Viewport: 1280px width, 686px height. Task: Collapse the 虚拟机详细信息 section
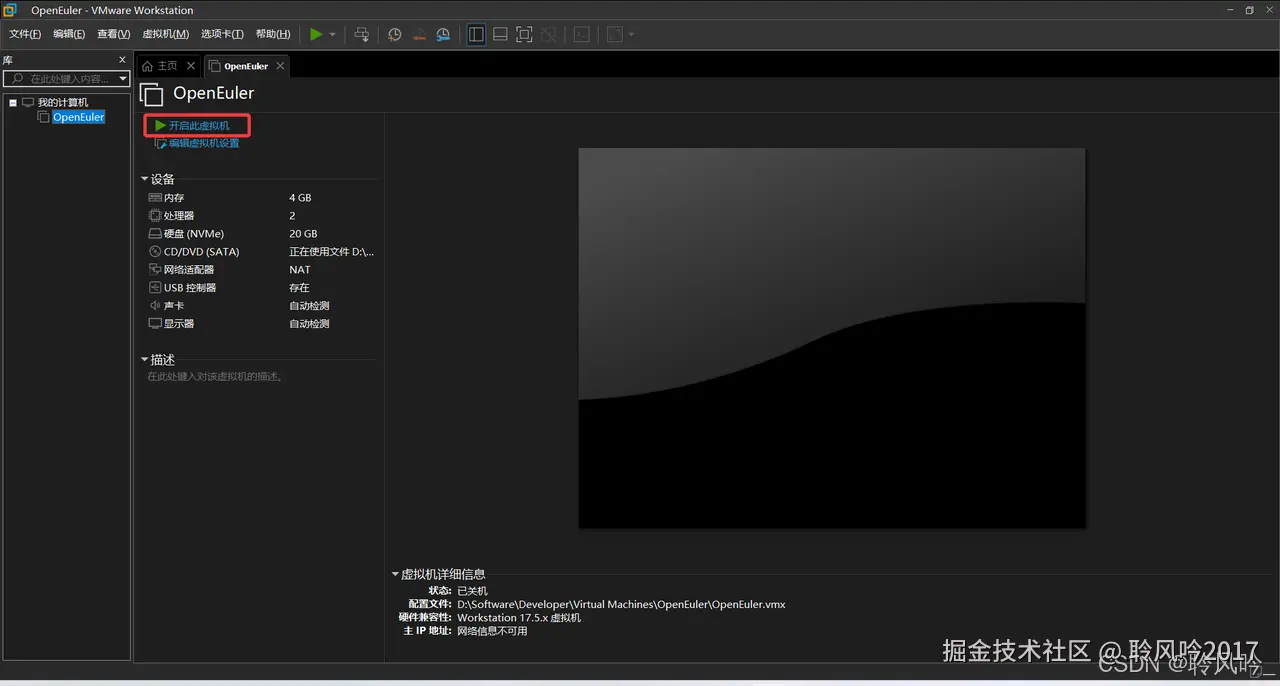coord(396,573)
